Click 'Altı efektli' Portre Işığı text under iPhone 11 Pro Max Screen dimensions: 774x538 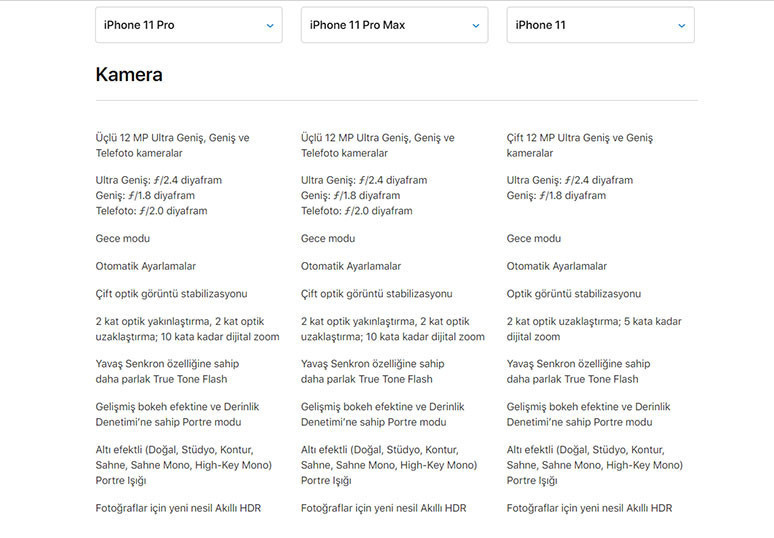point(389,465)
